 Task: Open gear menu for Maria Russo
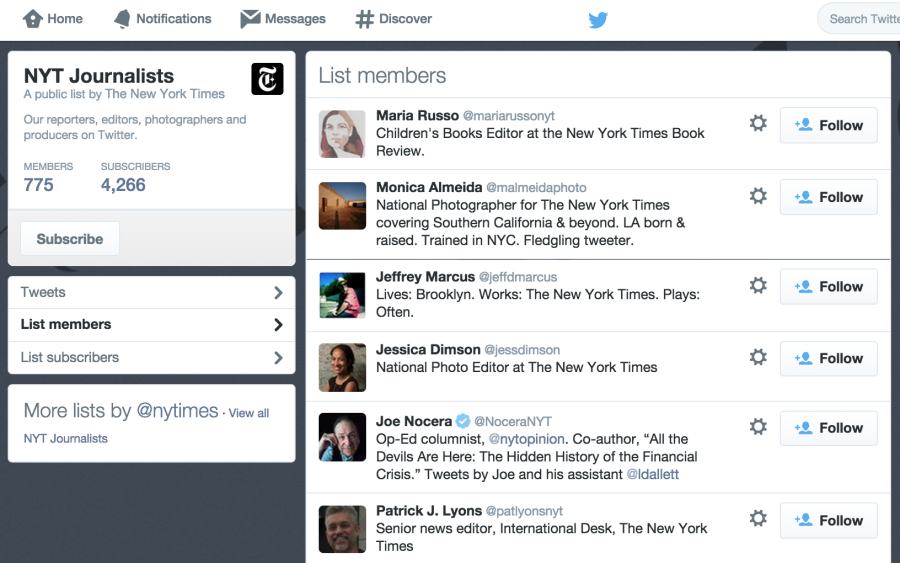pyautogui.click(x=758, y=123)
